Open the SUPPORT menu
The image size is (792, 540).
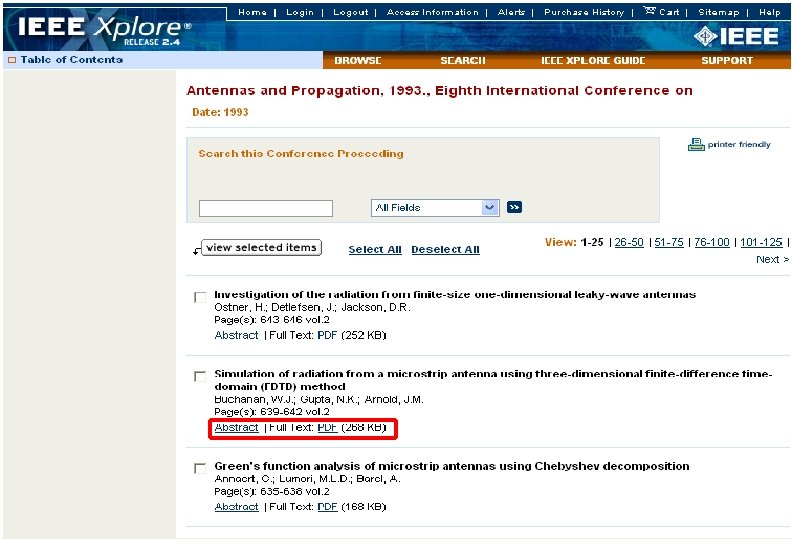coord(727,61)
